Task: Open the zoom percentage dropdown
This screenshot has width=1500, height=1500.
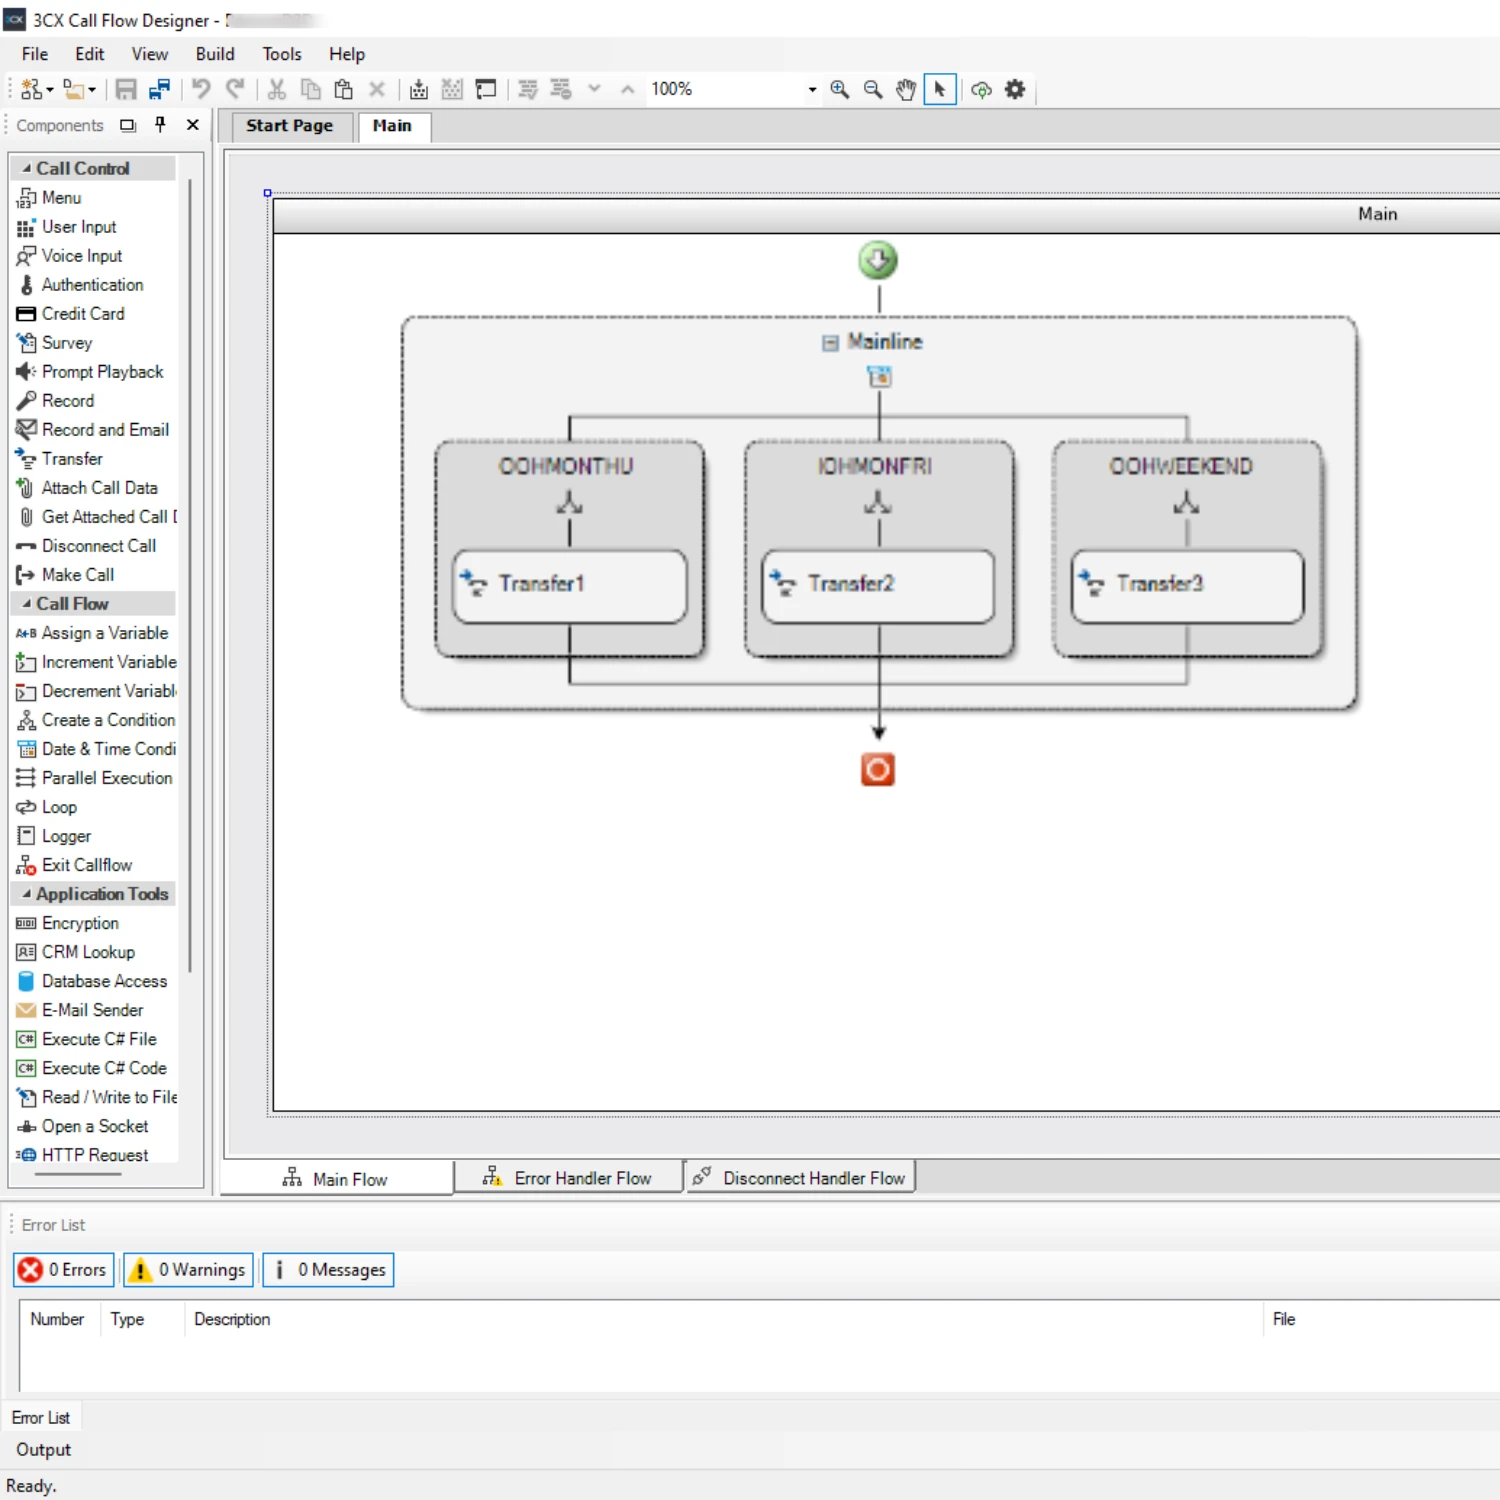Action: click(x=812, y=90)
